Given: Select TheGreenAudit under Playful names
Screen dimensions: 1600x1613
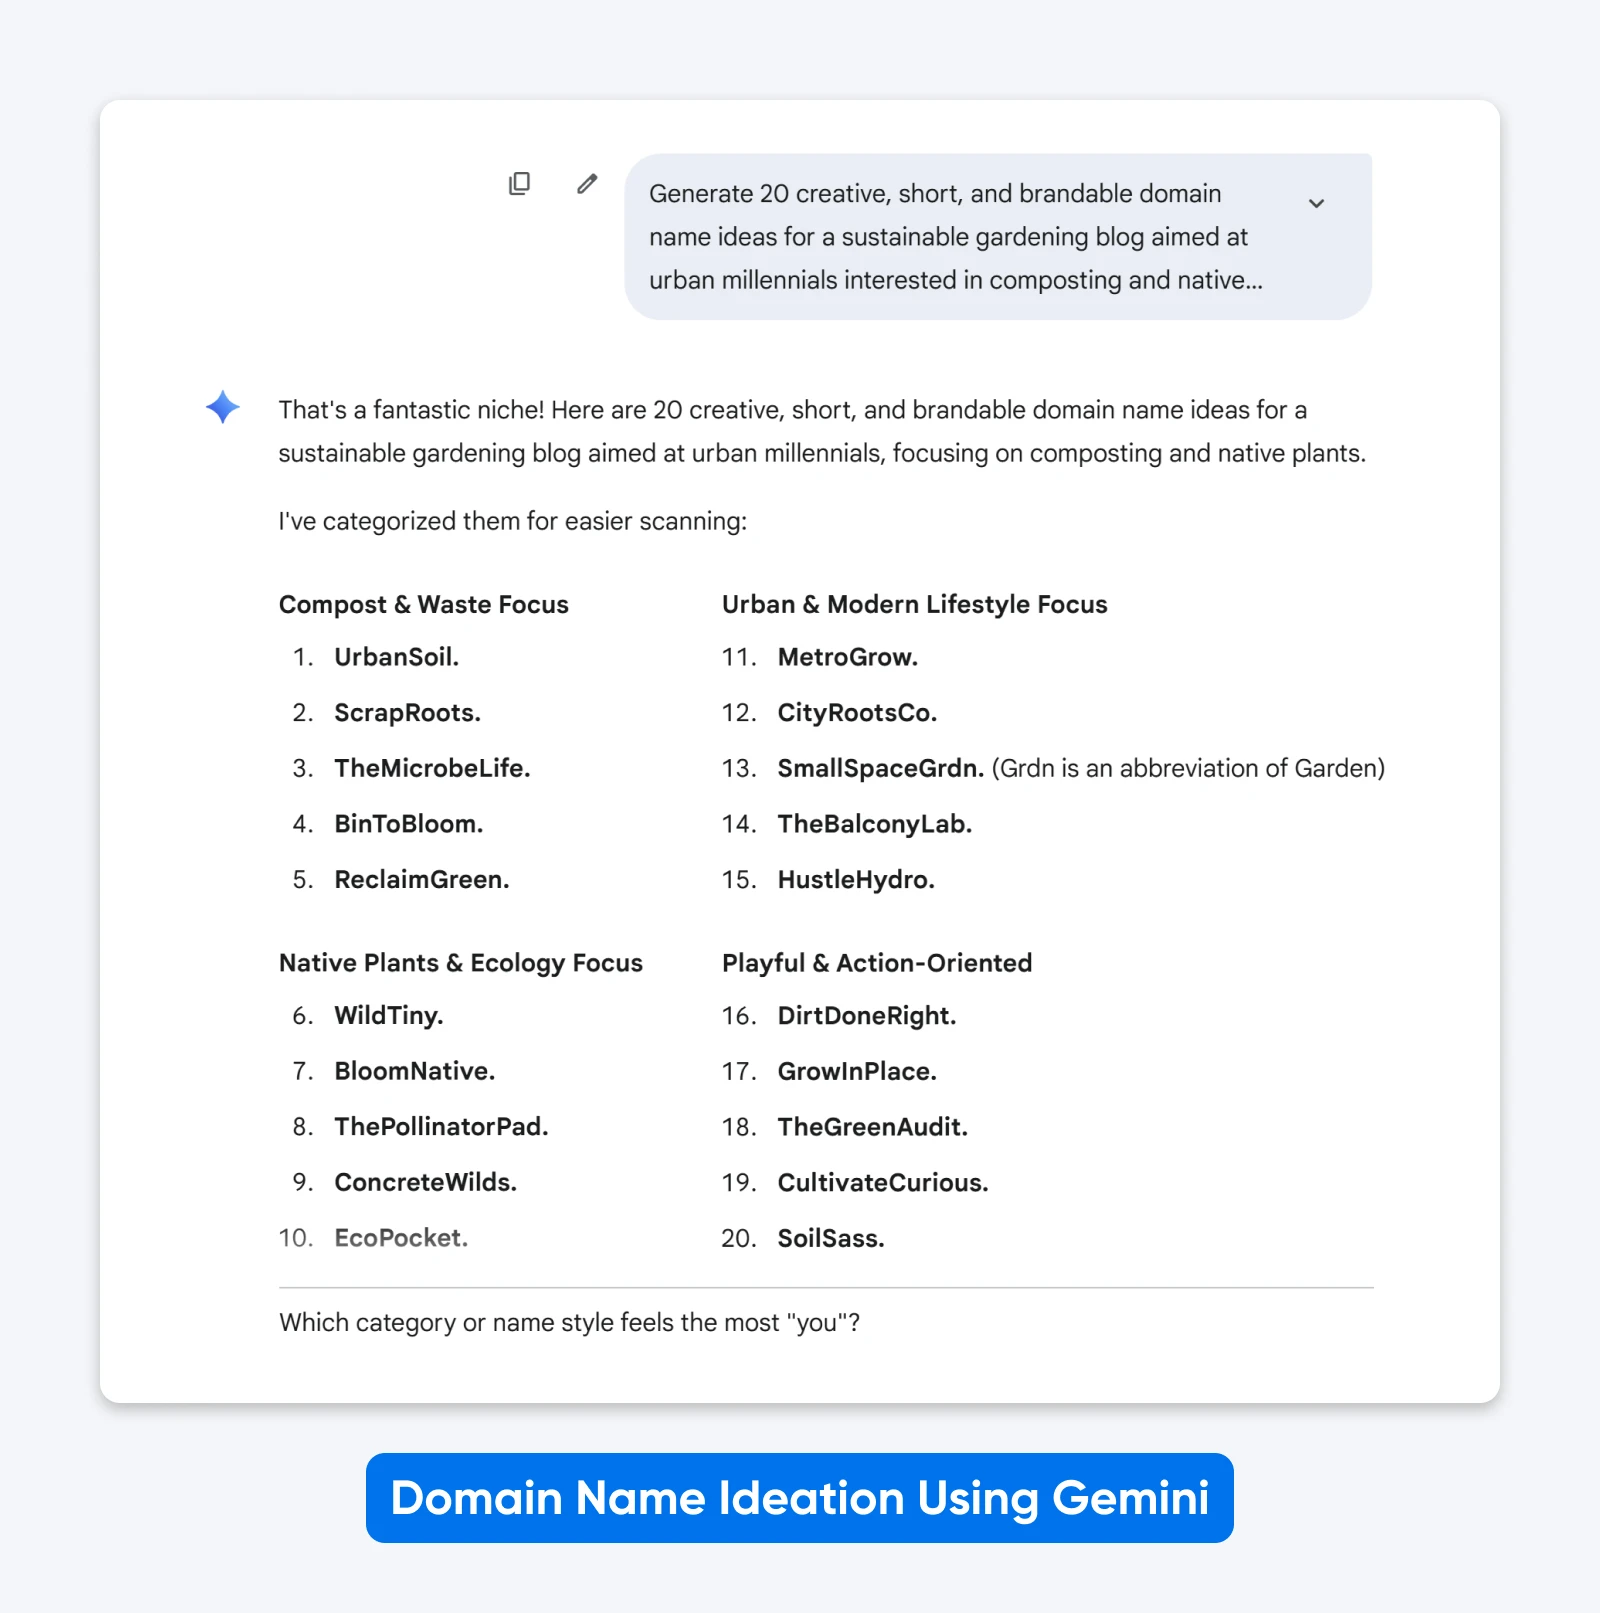Looking at the screenshot, I should point(871,1127).
